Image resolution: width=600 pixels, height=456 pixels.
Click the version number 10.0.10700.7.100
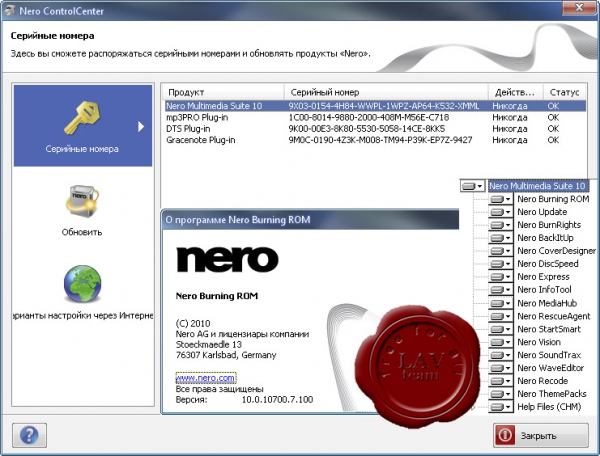277,400
